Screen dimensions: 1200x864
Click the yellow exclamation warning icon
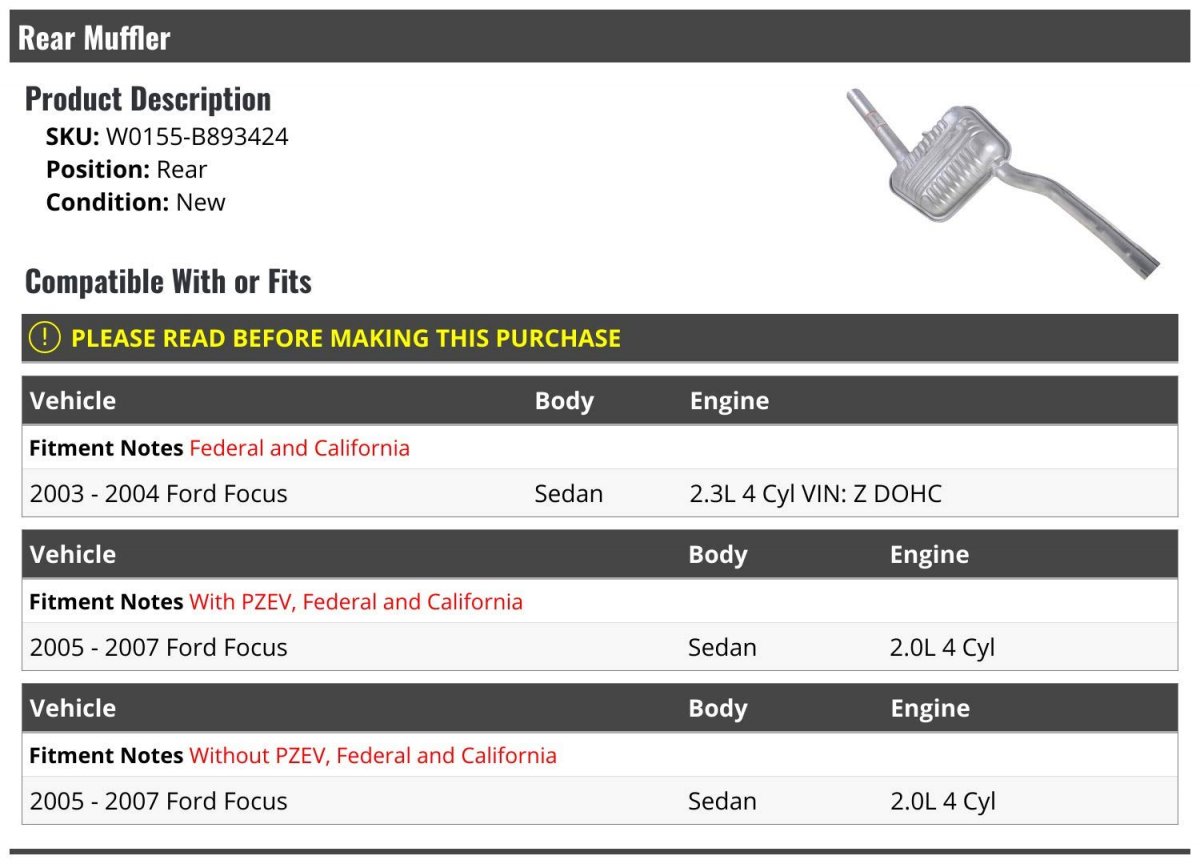coord(45,338)
